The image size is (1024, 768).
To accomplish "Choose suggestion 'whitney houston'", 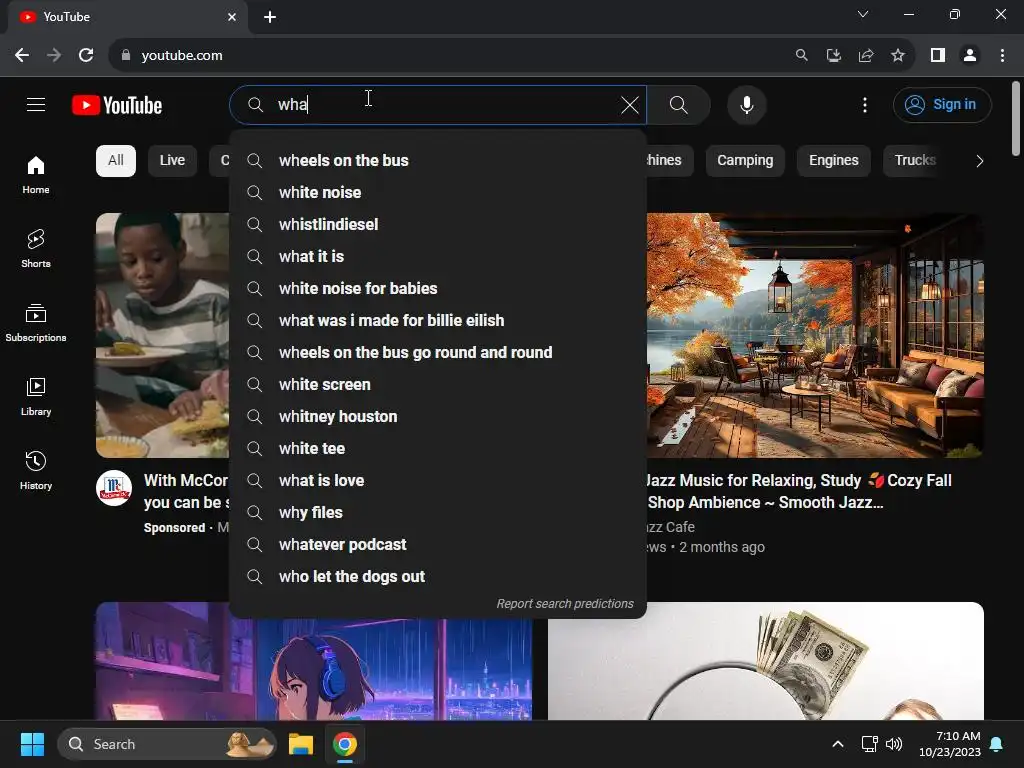I will click(438, 416).
